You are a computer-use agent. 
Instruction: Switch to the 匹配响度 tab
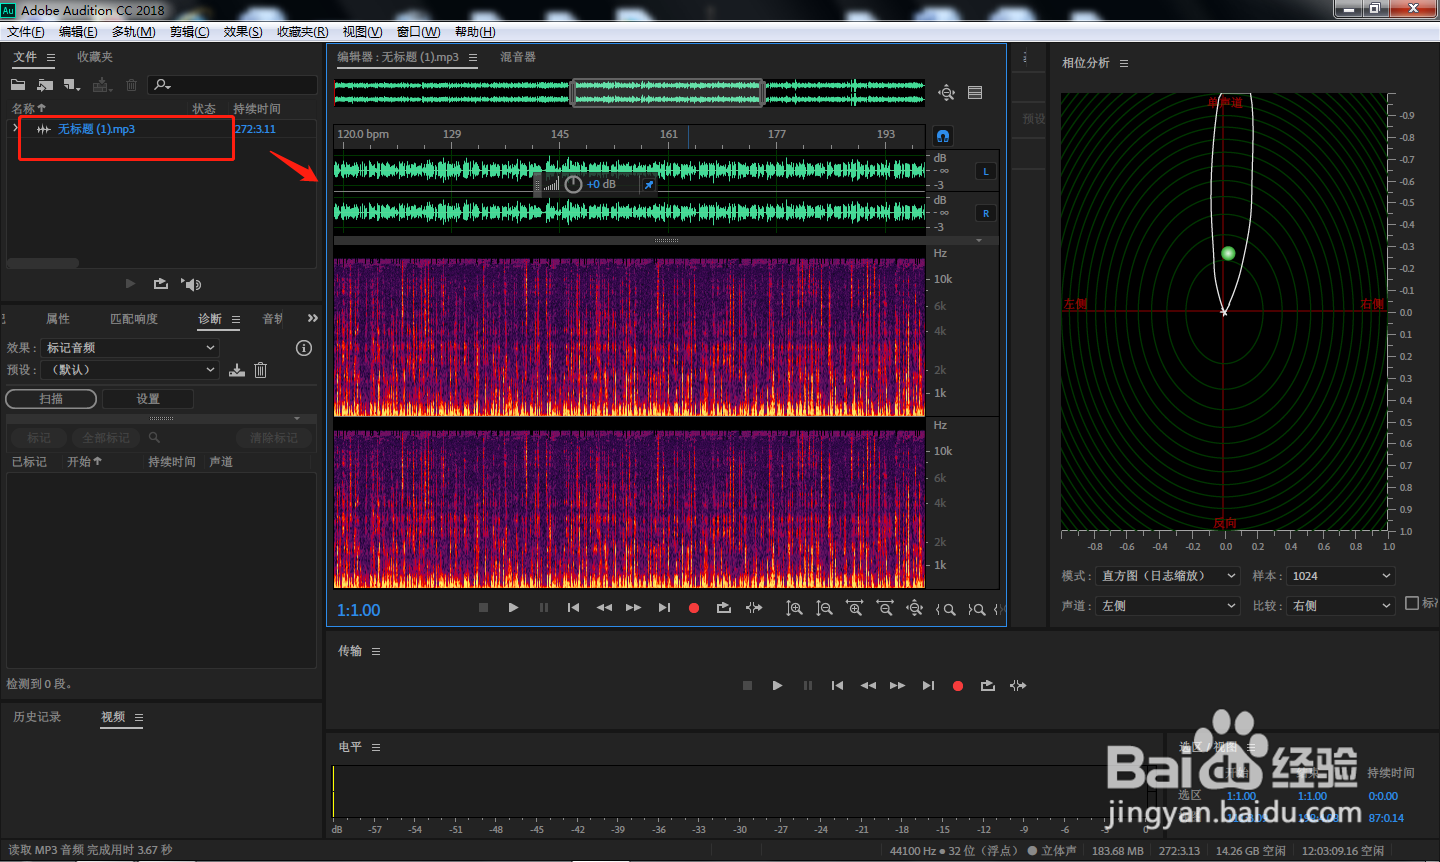[x=134, y=319]
